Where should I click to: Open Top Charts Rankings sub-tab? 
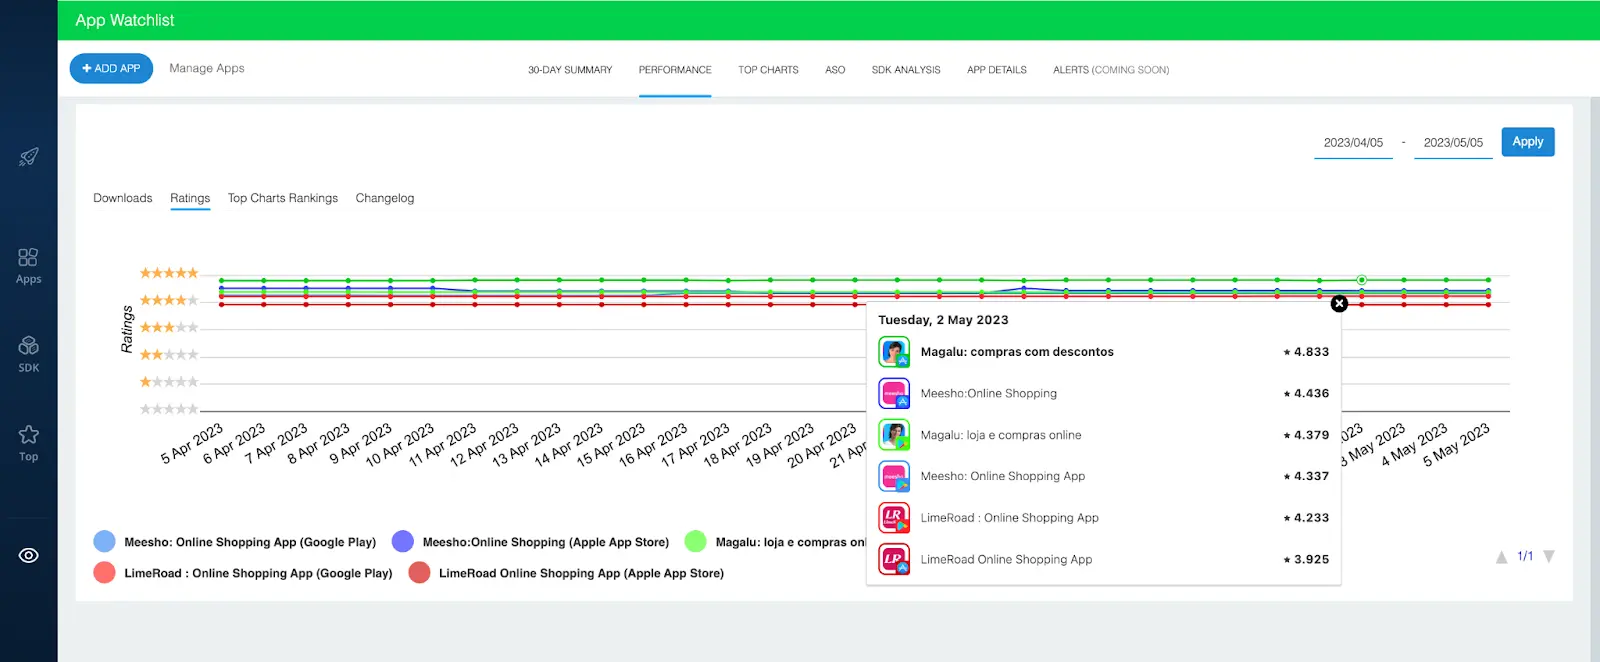(x=283, y=198)
